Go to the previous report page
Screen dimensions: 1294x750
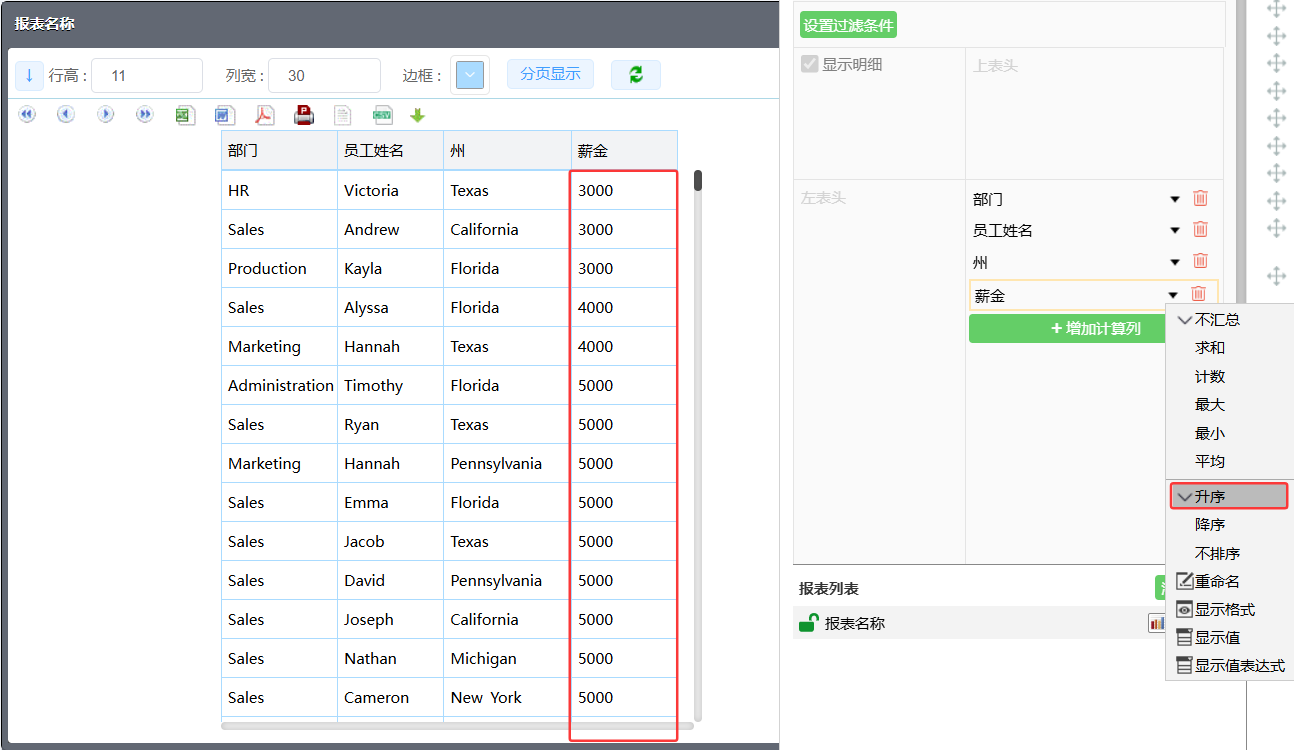click(x=66, y=115)
